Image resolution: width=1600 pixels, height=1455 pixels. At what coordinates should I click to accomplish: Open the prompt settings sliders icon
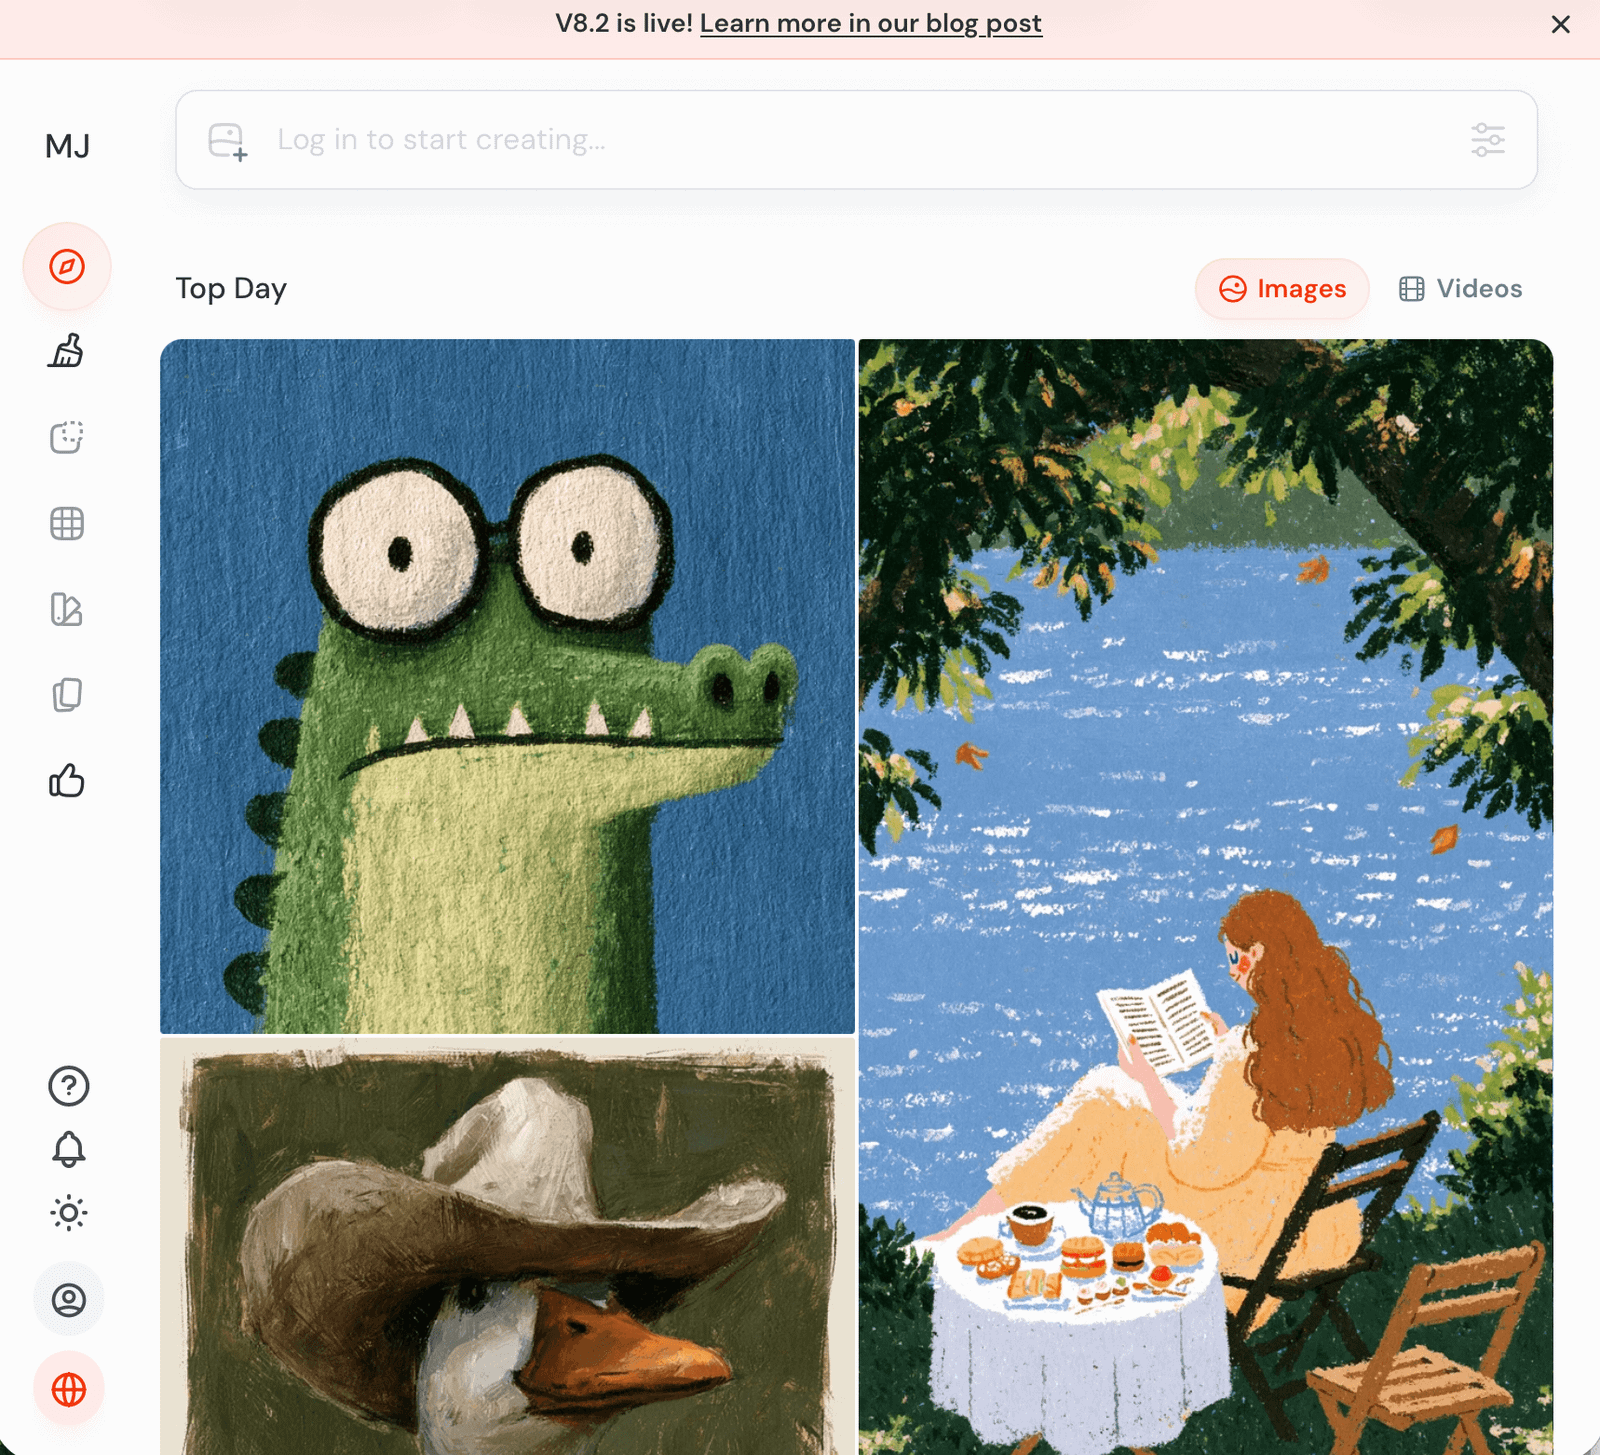(1488, 140)
